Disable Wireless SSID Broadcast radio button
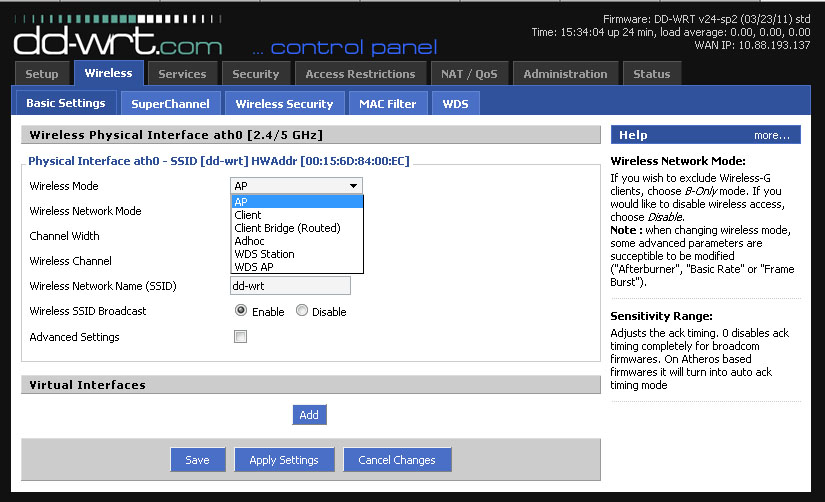The width and height of the screenshot is (825, 502). (x=301, y=310)
